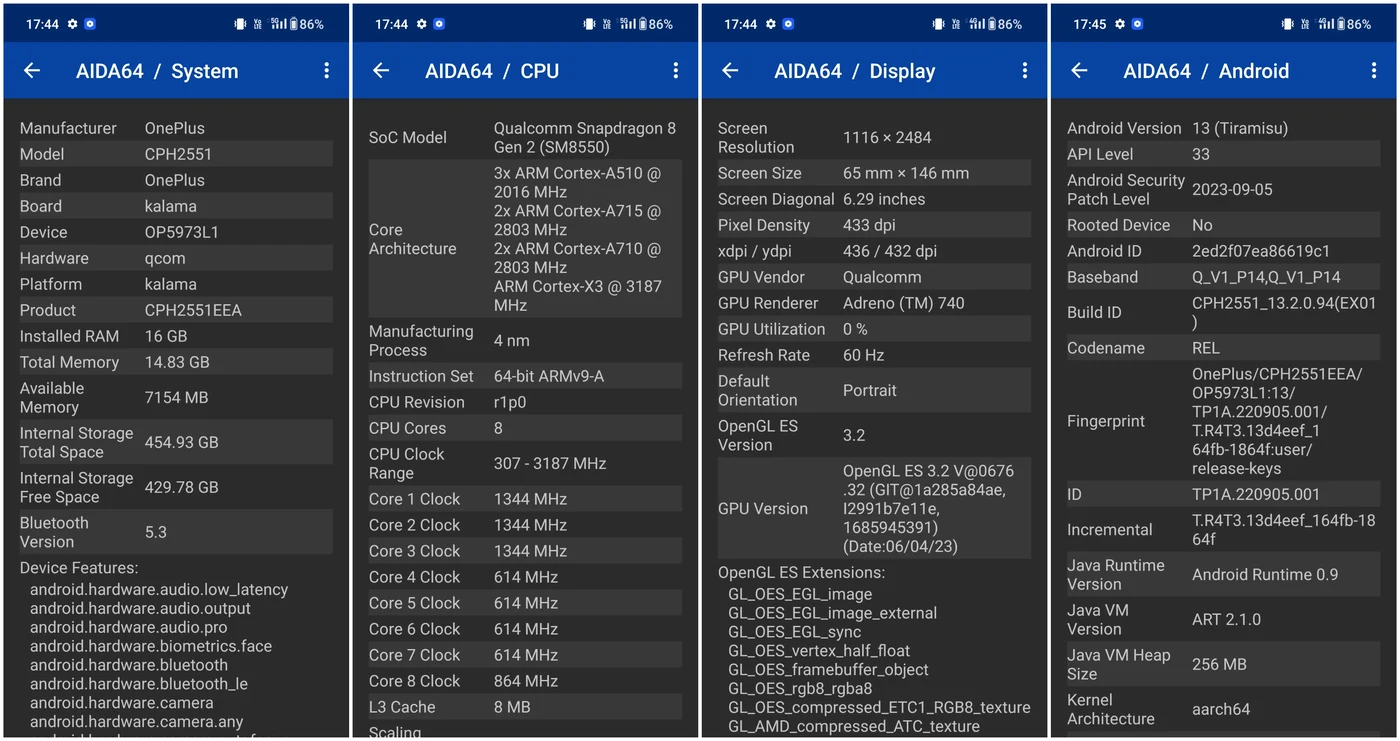Select Manufacturing Process value 4 nm
The image size is (1400, 741).
pos(512,340)
